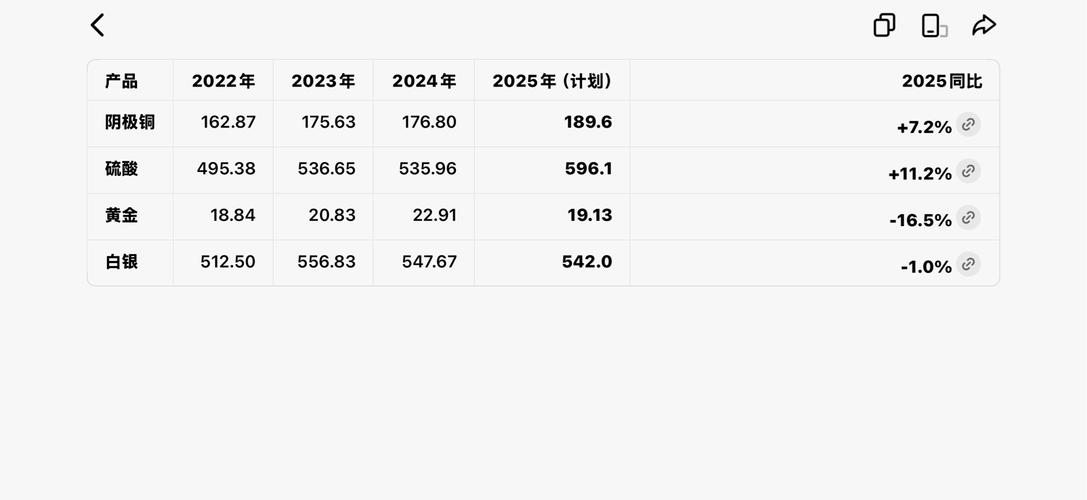Tap the phone orientation switch icon
Viewport: 1087px width, 500px height.
coord(933,25)
